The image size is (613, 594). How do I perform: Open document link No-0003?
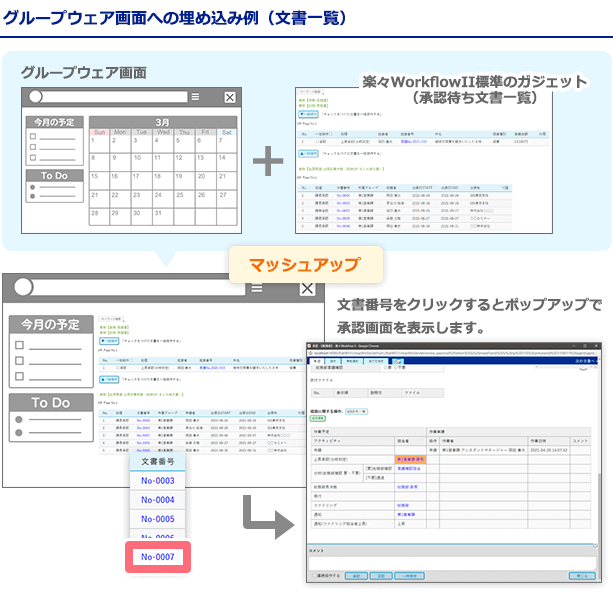[x=158, y=481]
